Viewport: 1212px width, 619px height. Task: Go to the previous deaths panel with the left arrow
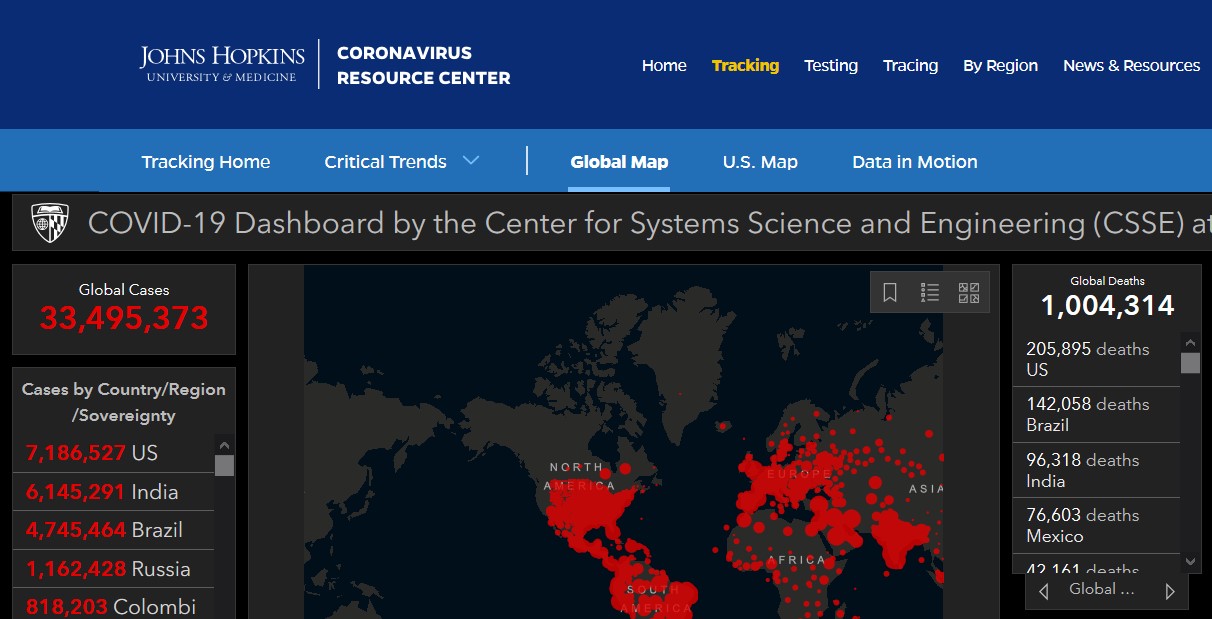[x=1044, y=591]
